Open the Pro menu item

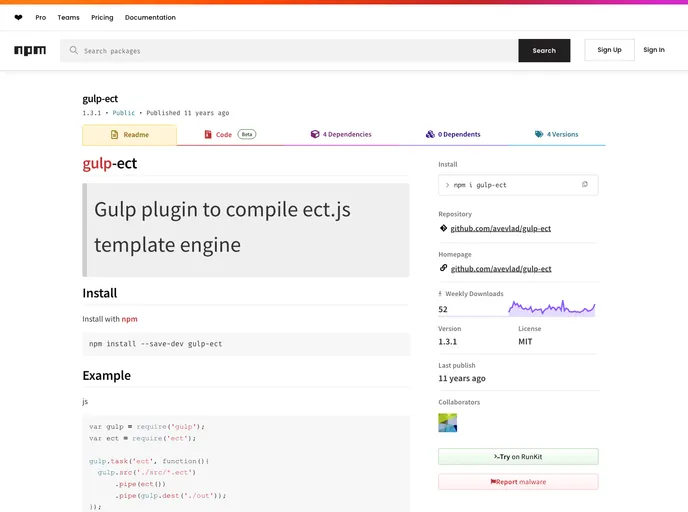click(x=41, y=18)
